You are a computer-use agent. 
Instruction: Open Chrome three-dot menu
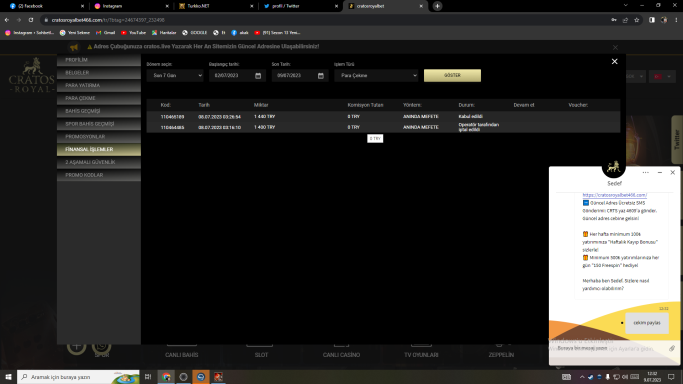pyautogui.click(x=676, y=20)
